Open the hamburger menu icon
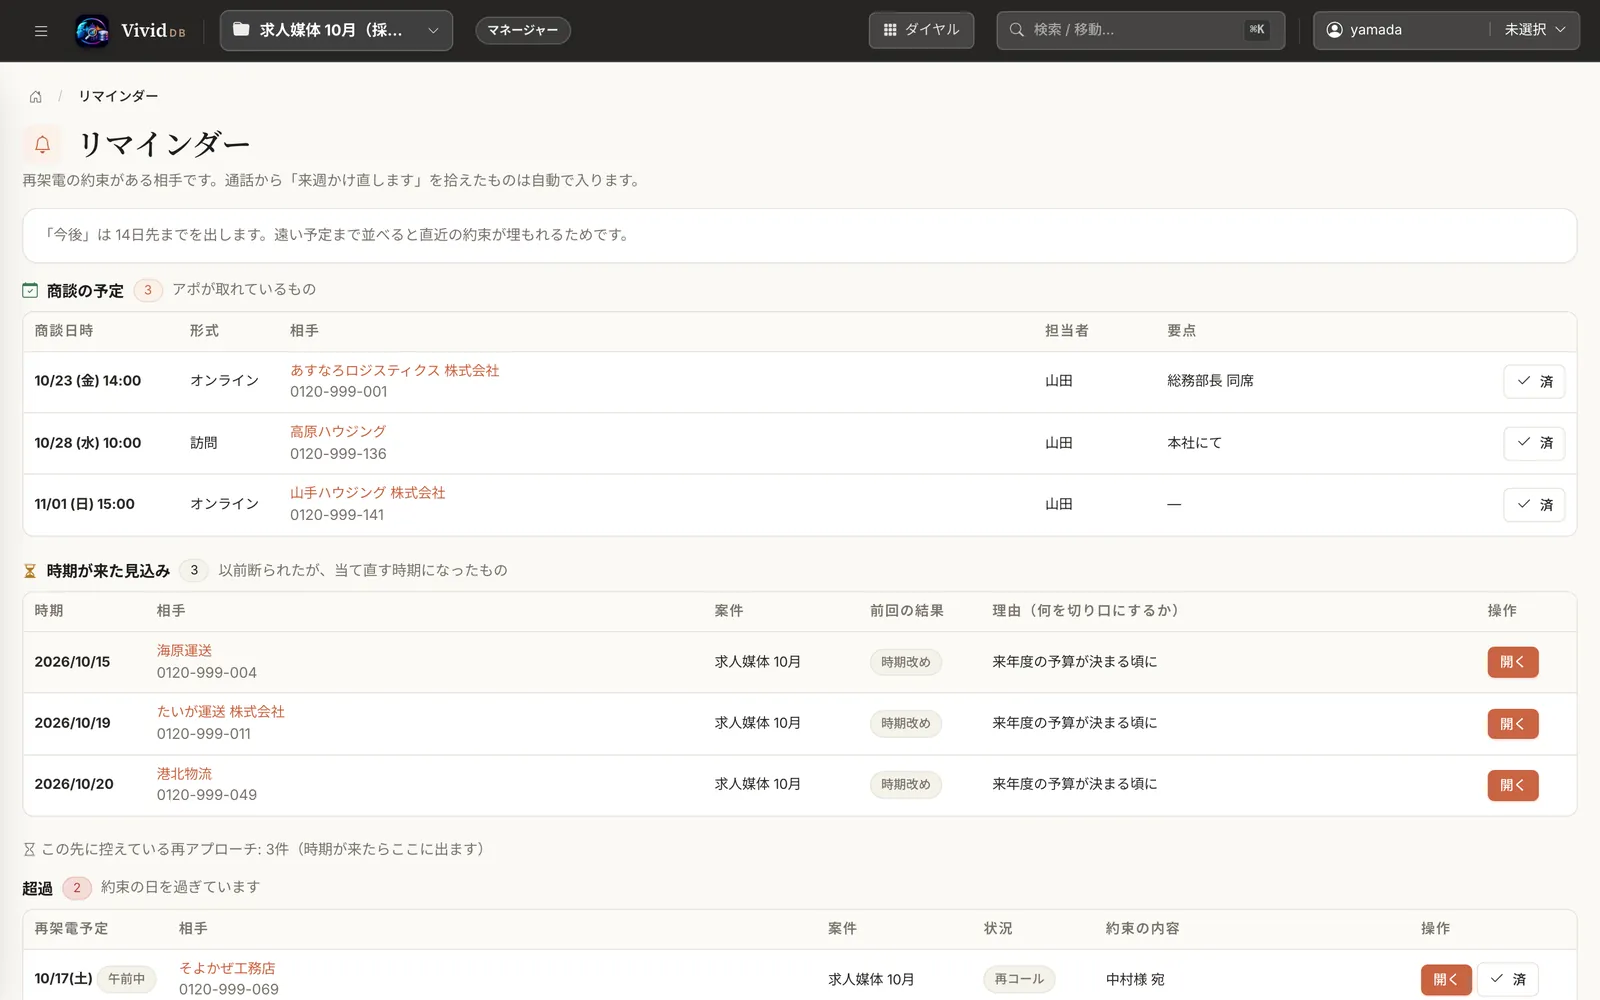The image size is (1600, 1000). pyautogui.click(x=41, y=30)
